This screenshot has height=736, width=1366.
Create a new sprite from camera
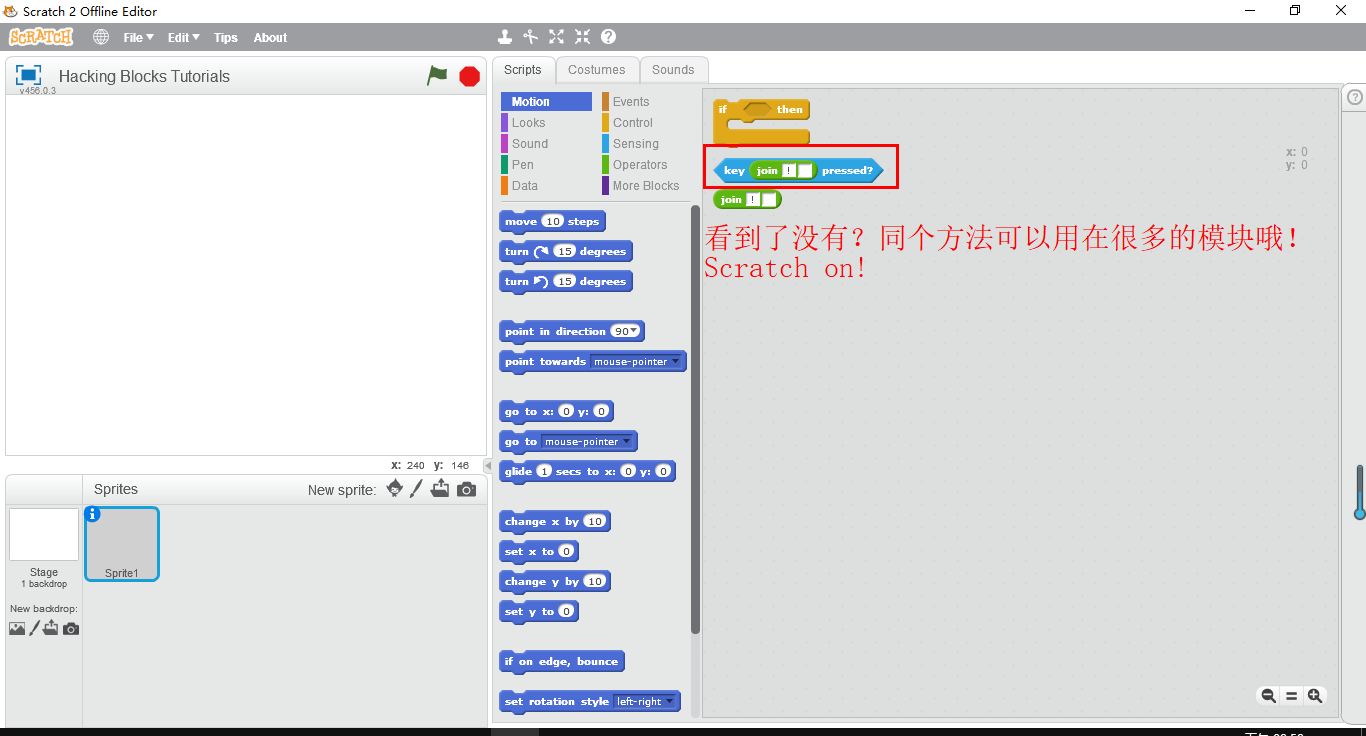(466, 489)
